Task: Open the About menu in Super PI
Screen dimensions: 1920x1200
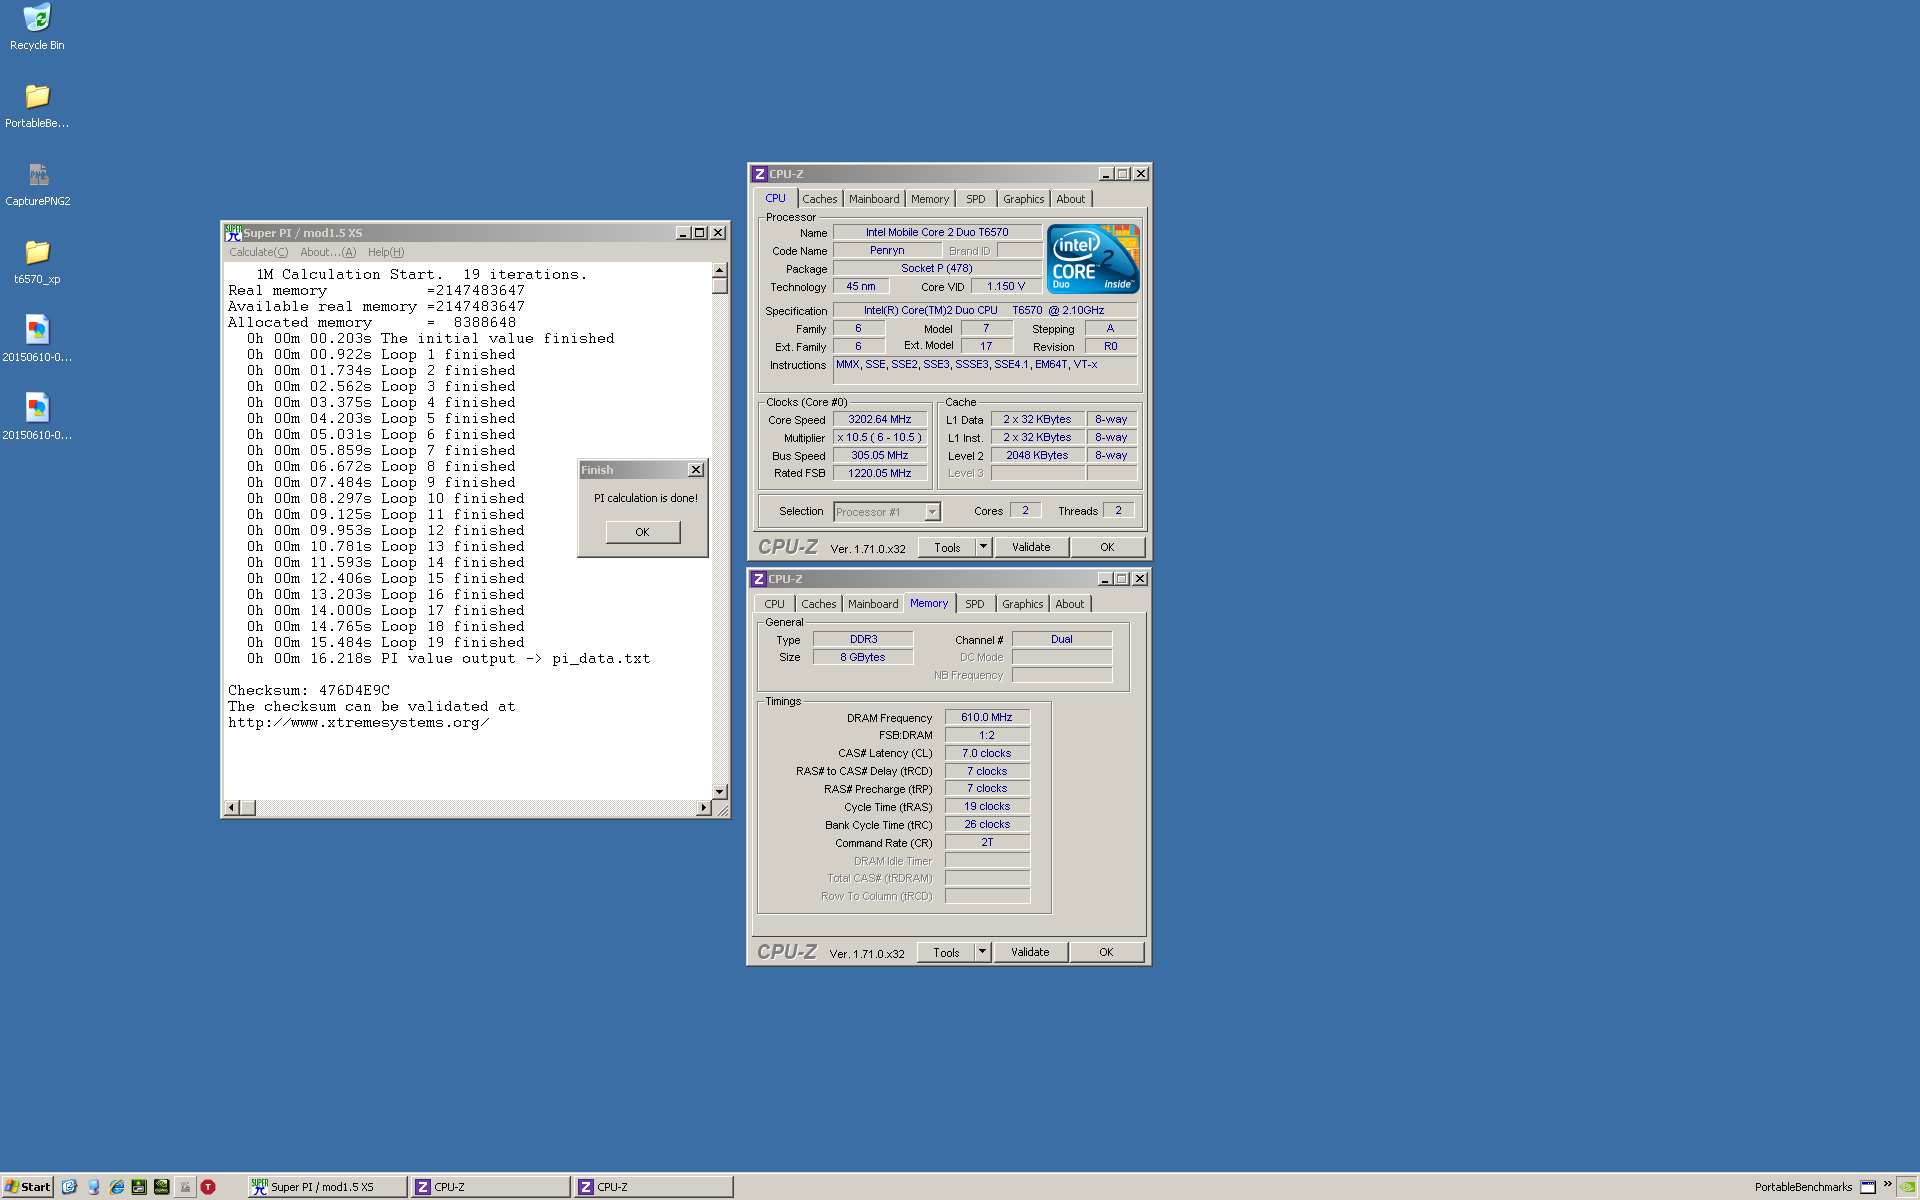Action: point(328,252)
